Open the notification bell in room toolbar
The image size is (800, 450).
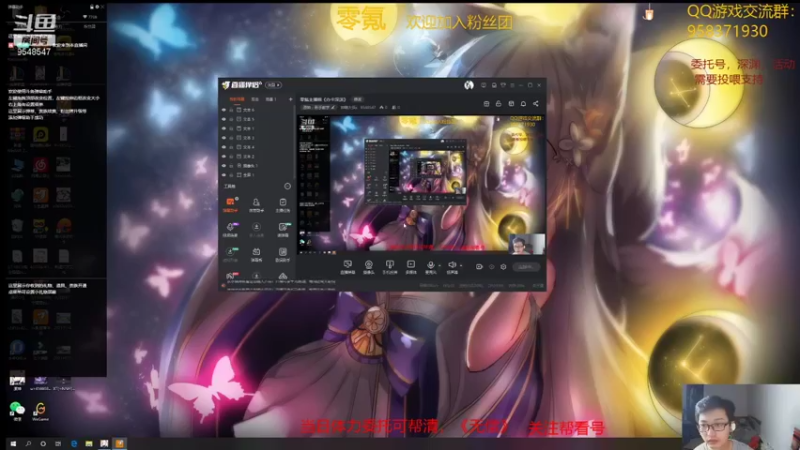[523, 104]
